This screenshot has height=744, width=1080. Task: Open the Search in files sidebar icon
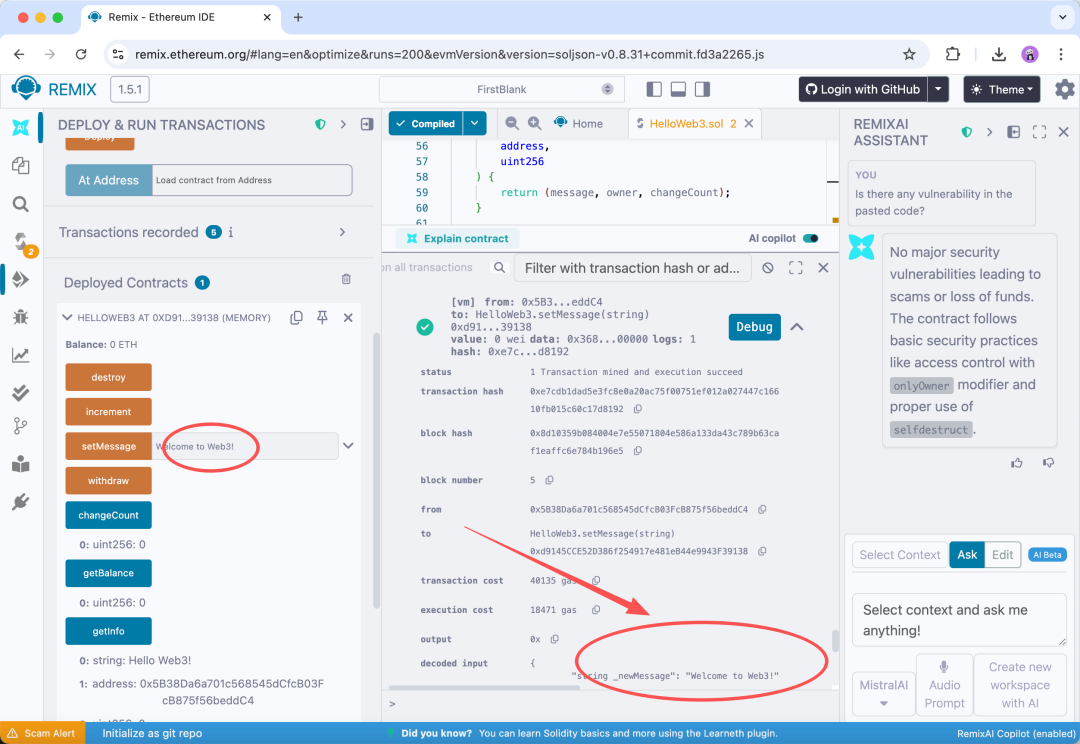click(x=21, y=204)
